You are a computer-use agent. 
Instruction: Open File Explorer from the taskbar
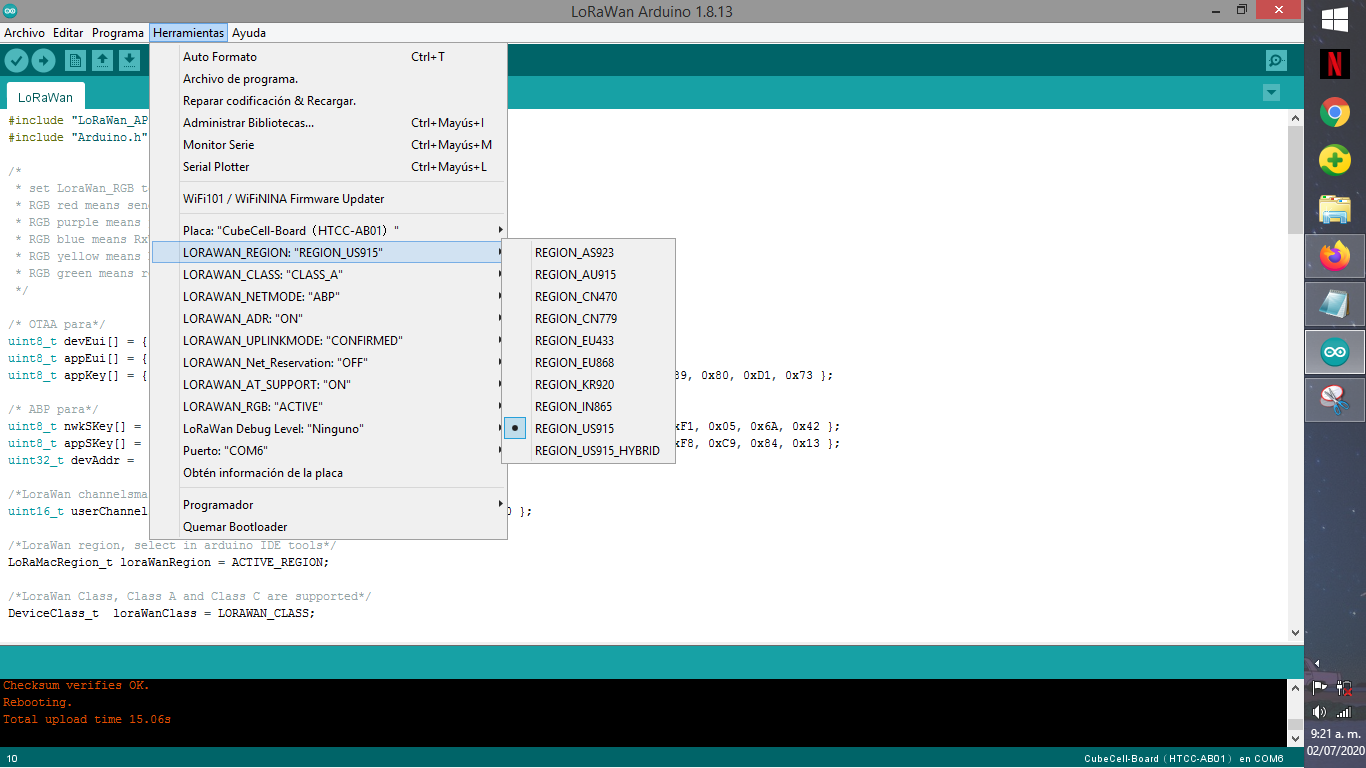tap(1335, 209)
